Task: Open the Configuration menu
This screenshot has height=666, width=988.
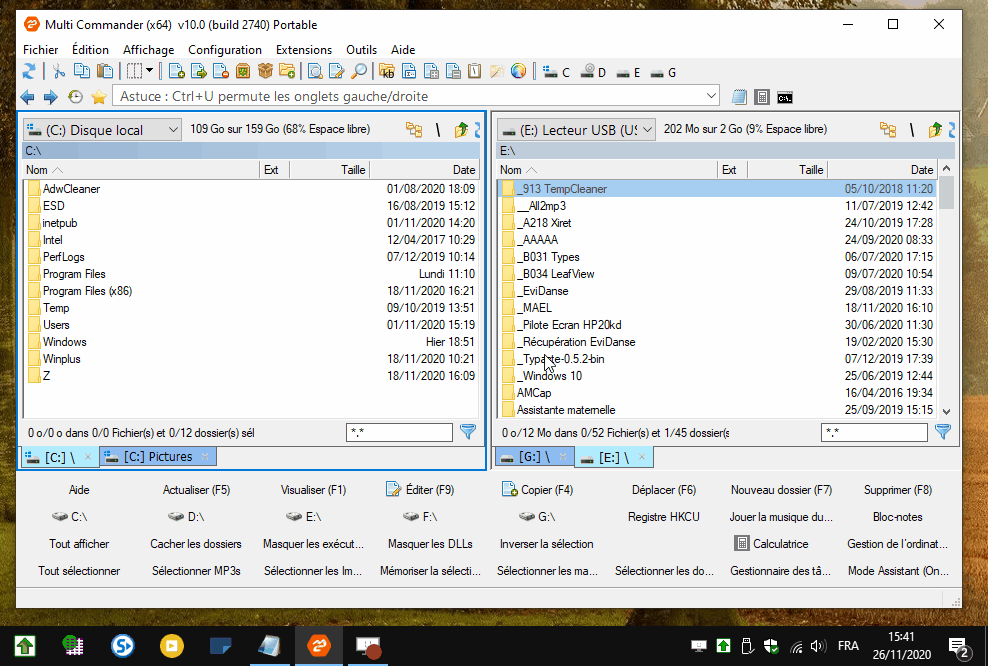Action: coord(224,50)
